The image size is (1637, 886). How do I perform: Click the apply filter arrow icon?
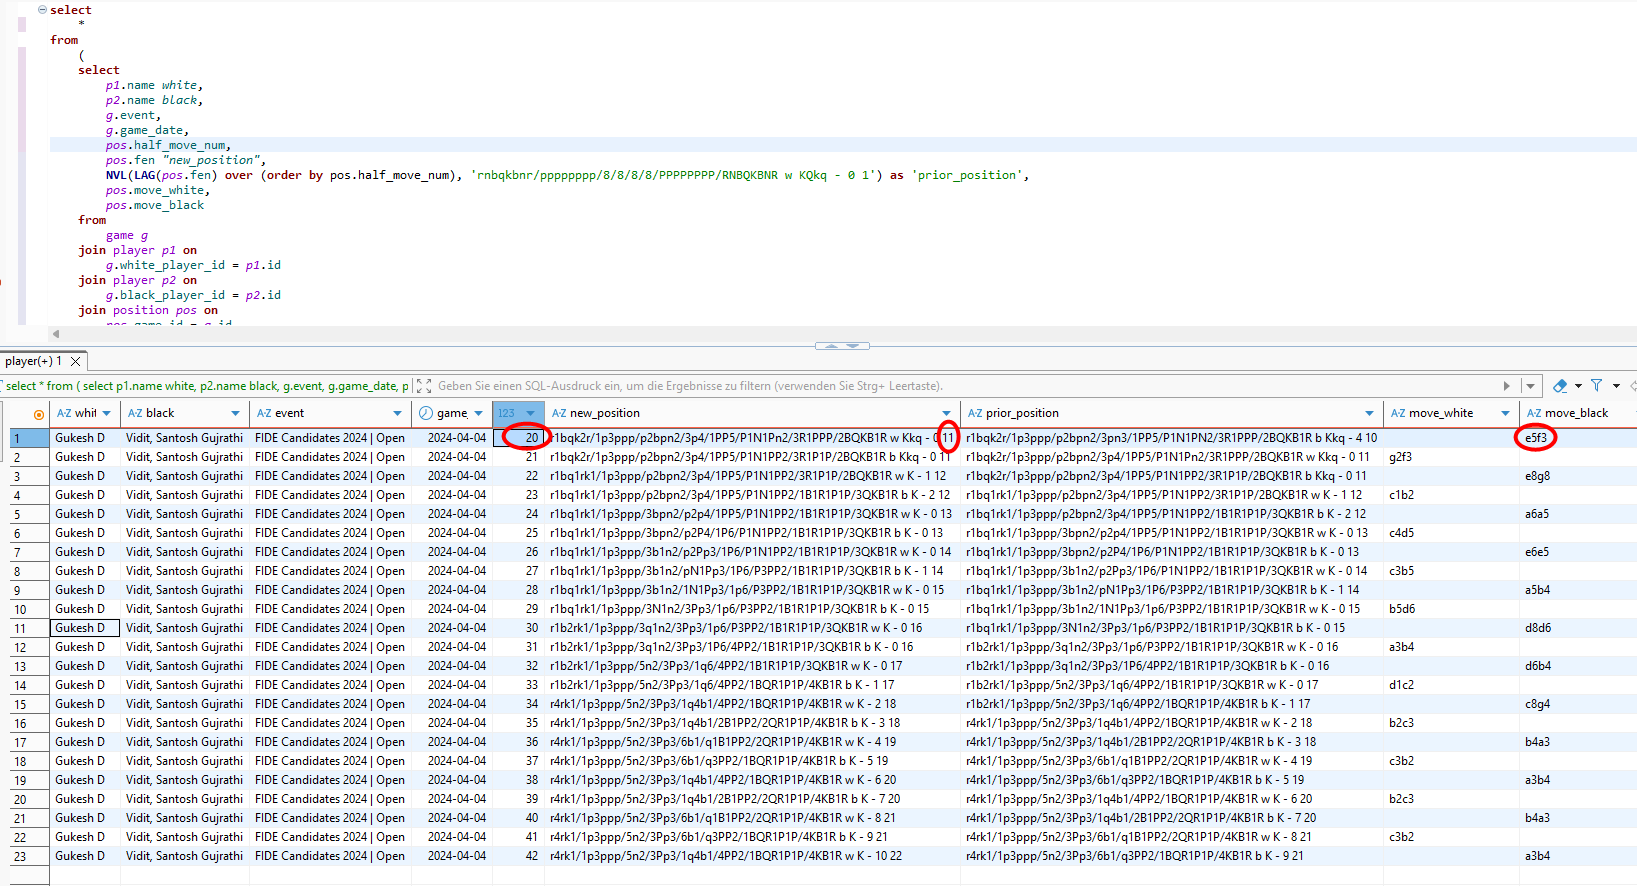click(1507, 386)
